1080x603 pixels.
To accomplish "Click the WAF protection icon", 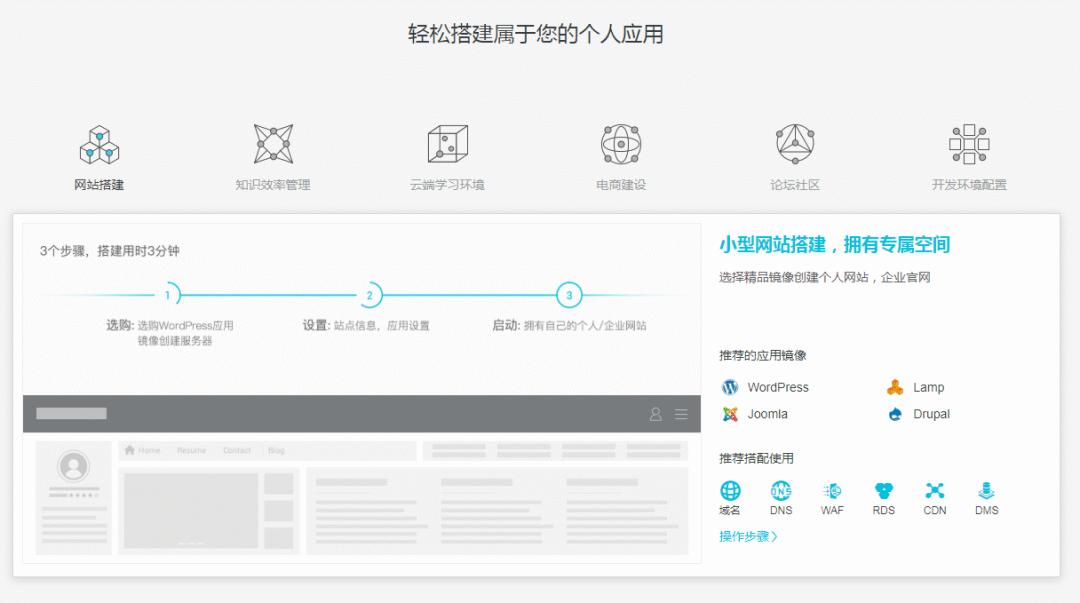I will click(x=832, y=492).
